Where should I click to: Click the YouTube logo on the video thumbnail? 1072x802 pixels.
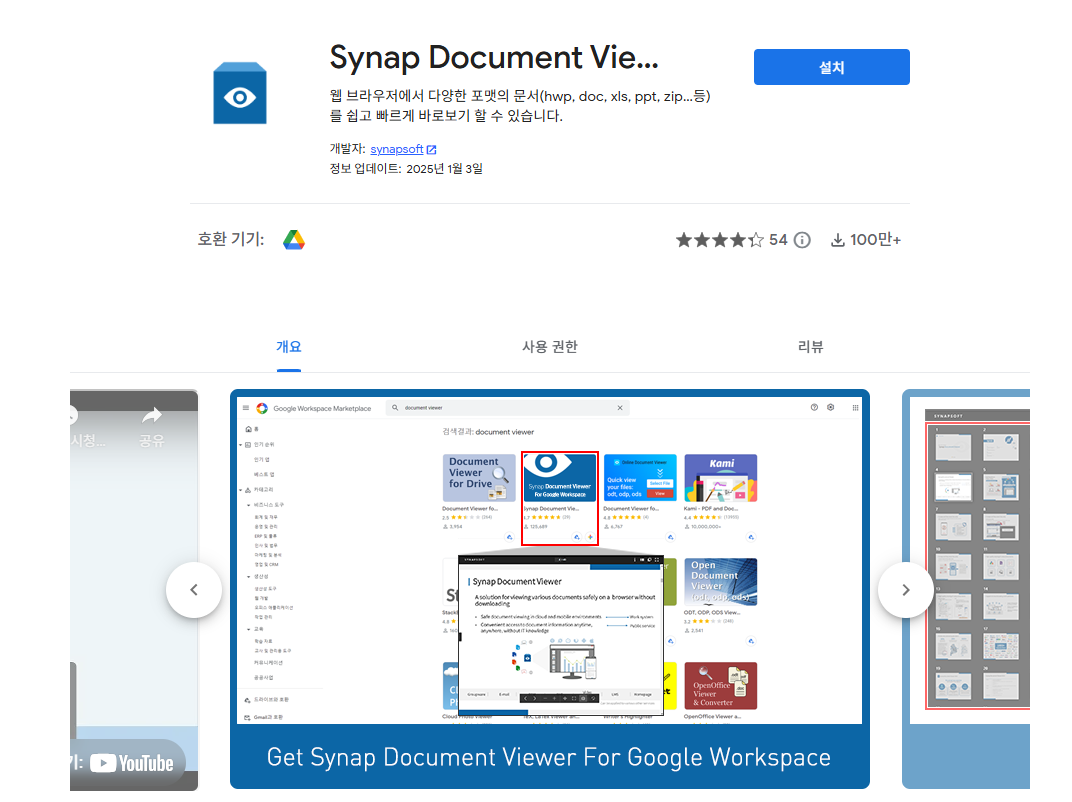tap(131, 763)
